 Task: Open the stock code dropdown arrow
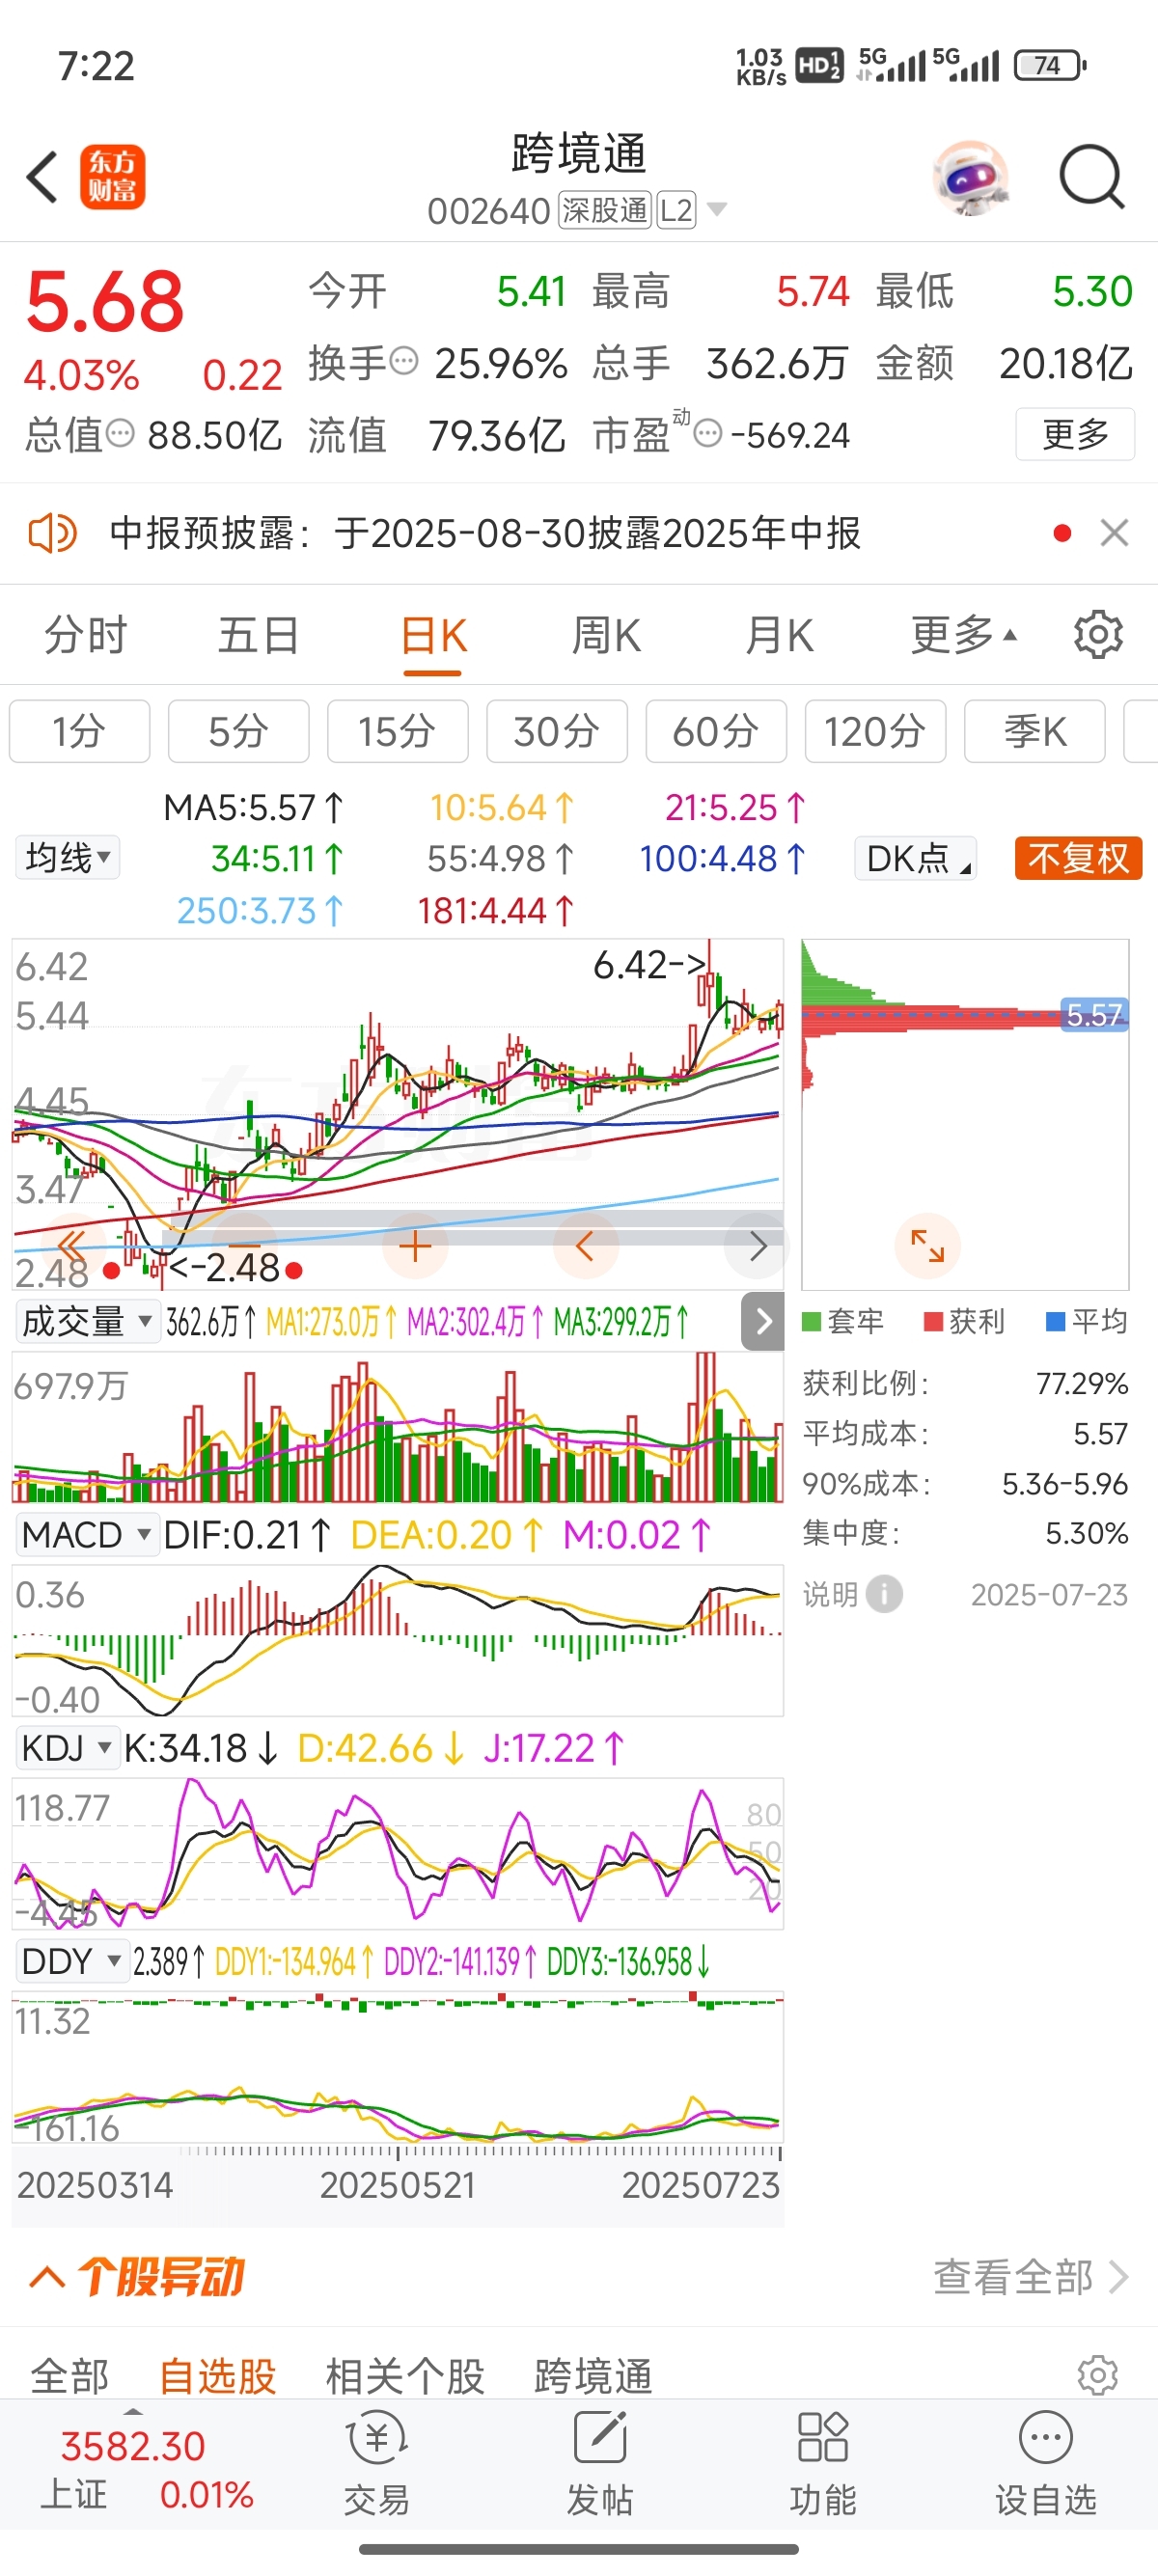pos(717,209)
